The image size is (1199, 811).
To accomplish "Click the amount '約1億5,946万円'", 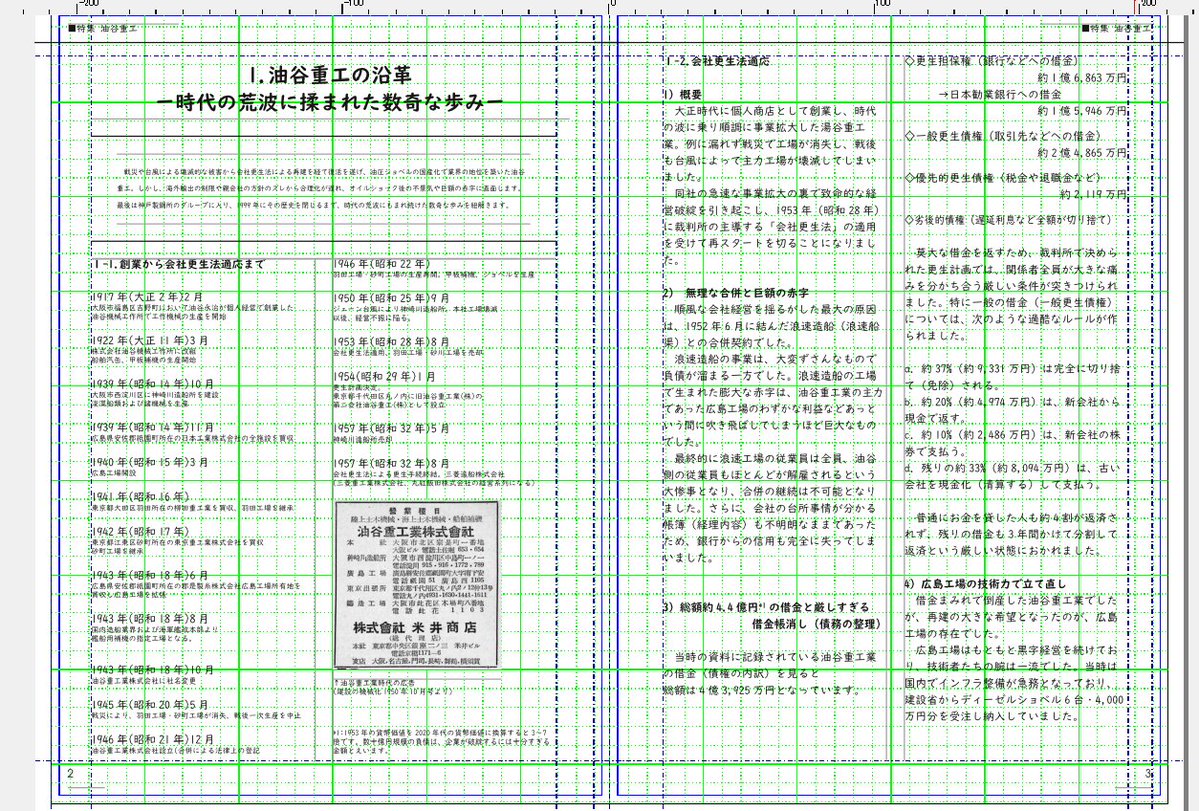I will [x=1082, y=112].
